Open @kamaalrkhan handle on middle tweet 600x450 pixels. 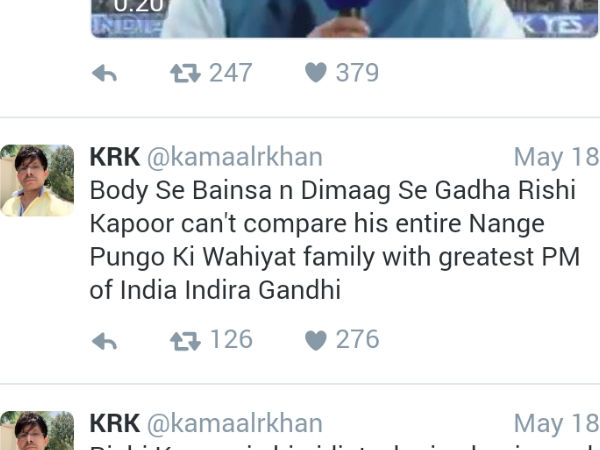coord(235,157)
